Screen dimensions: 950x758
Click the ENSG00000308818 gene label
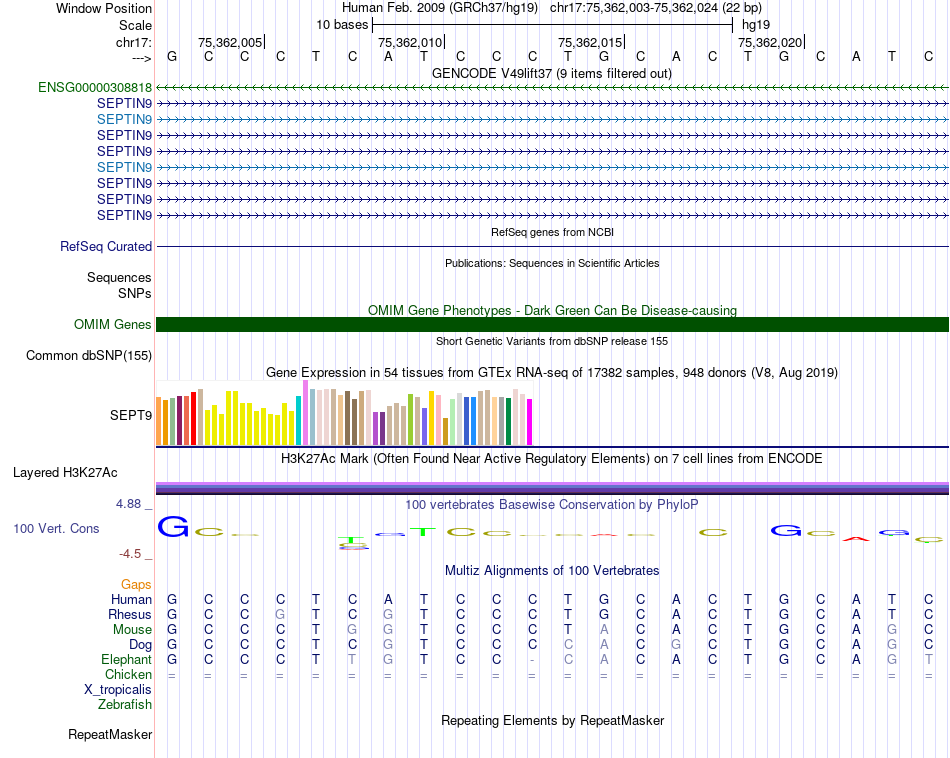[x=95, y=87]
